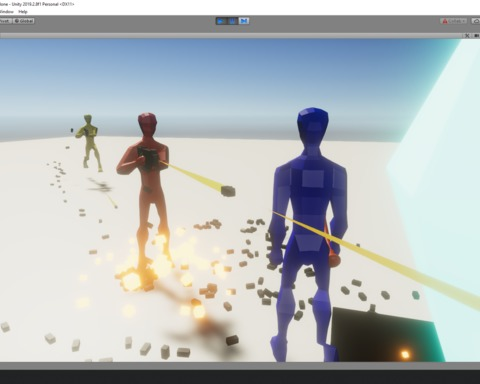Viewport: 480px width, 384px height.
Task: Click the Pause button
Action: [x=232, y=21]
